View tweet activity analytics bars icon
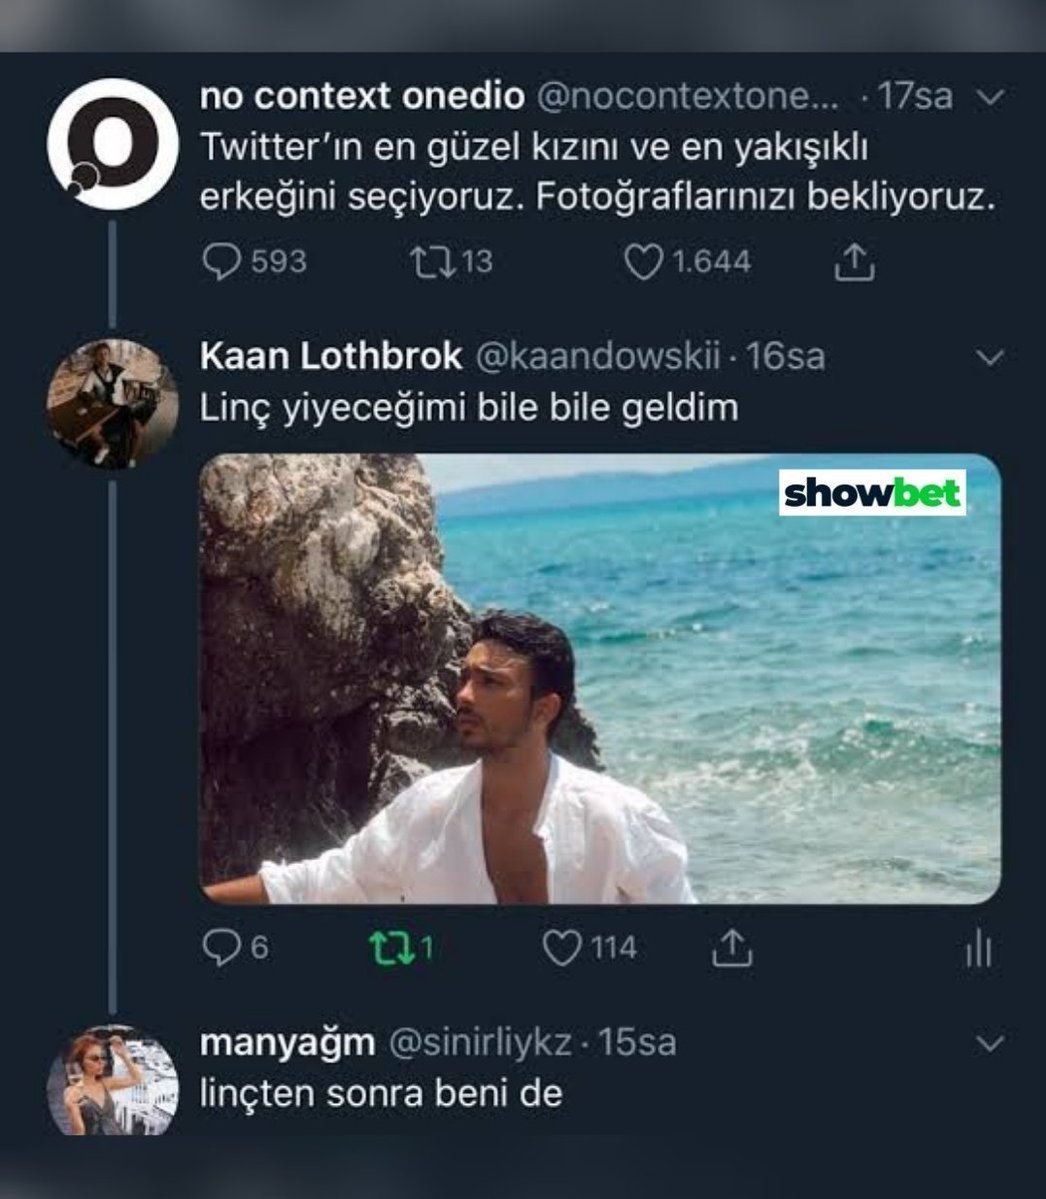The height and width of the screenshot is (1199, 1046). point(977,949)
